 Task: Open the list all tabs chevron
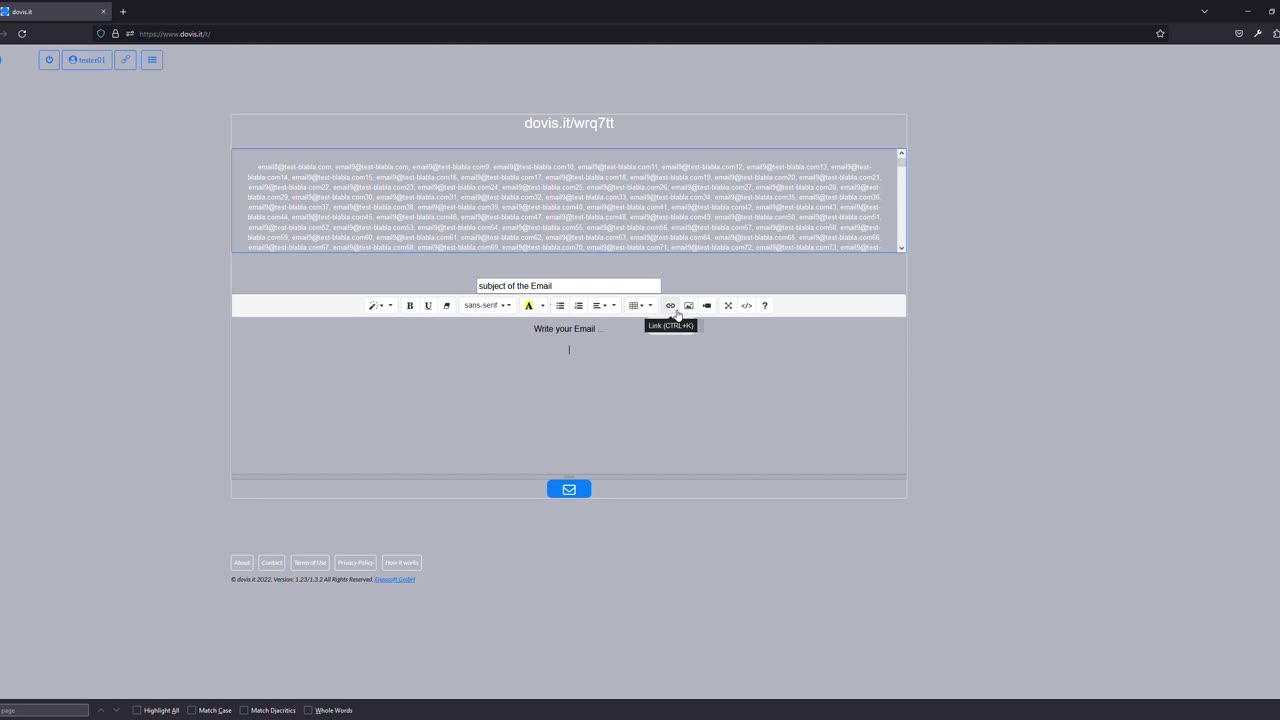(x=1204, y=12)
